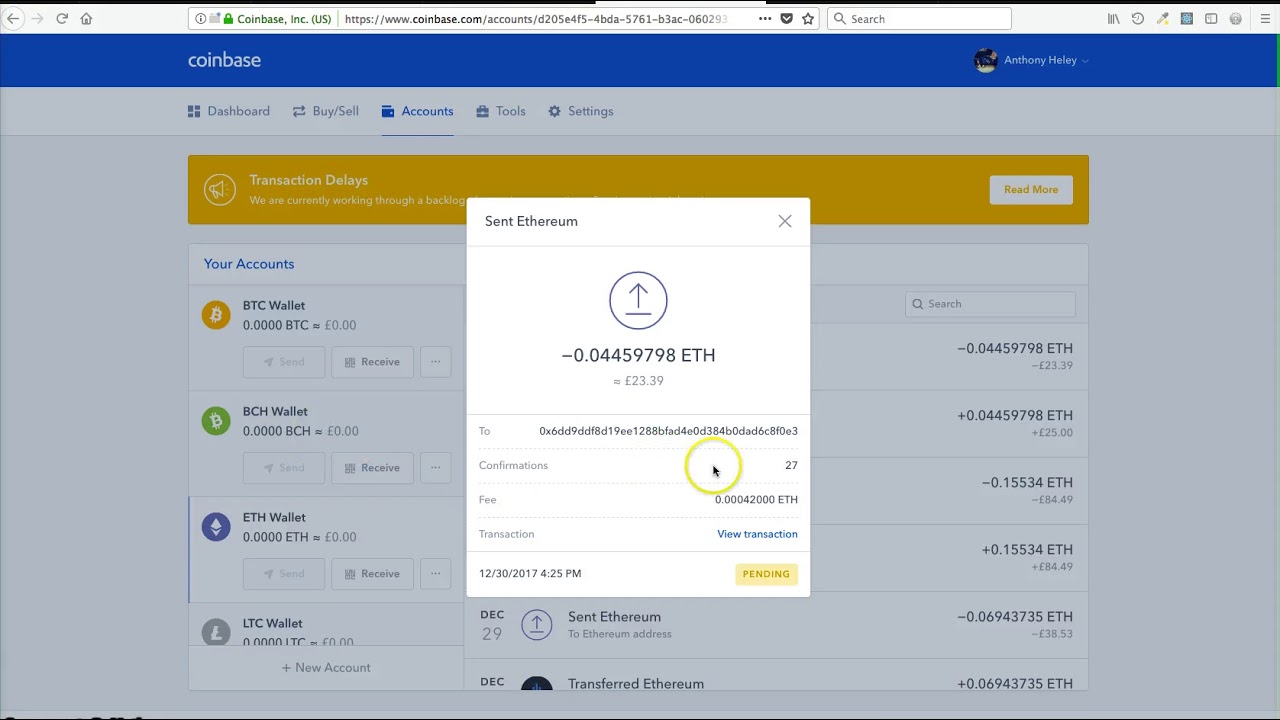The height and width of the screenshot is (720, 1280).
Task: Toggle the browser sidebar icon
Action: point(1211,19)
